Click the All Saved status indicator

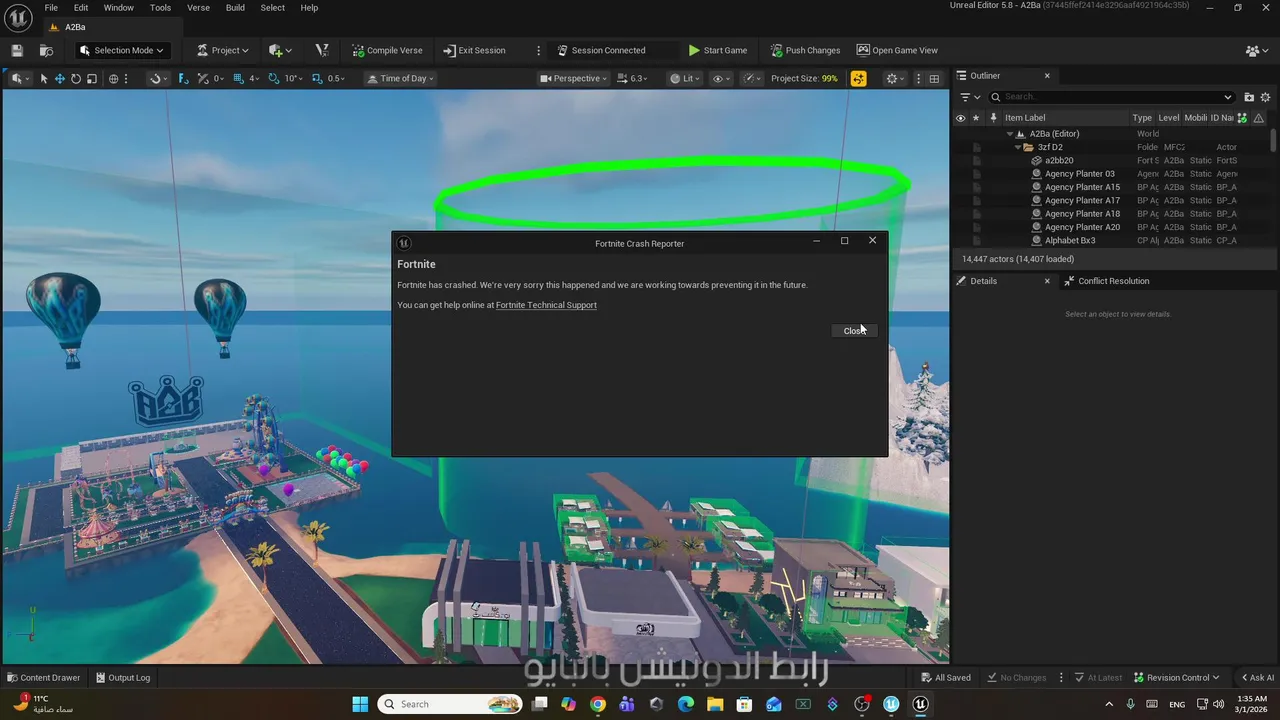pyautogui.click(x=946, y=677)
